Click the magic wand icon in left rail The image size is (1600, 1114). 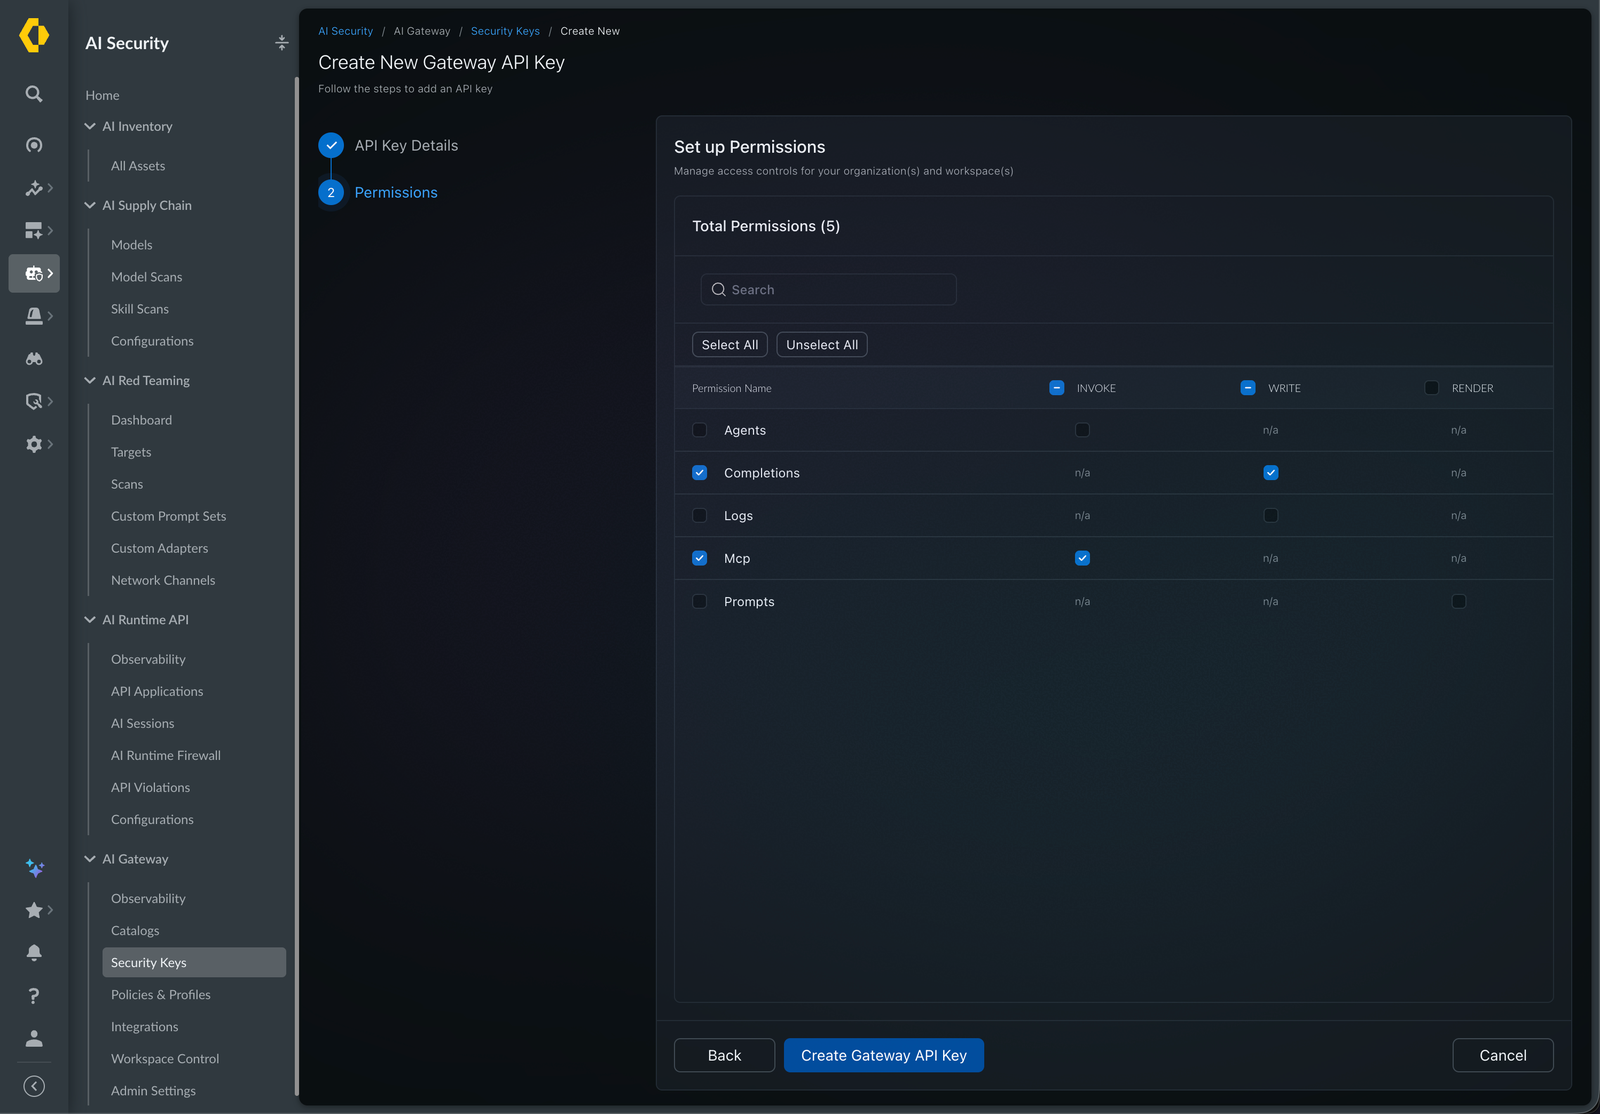[x=34, y=188]
